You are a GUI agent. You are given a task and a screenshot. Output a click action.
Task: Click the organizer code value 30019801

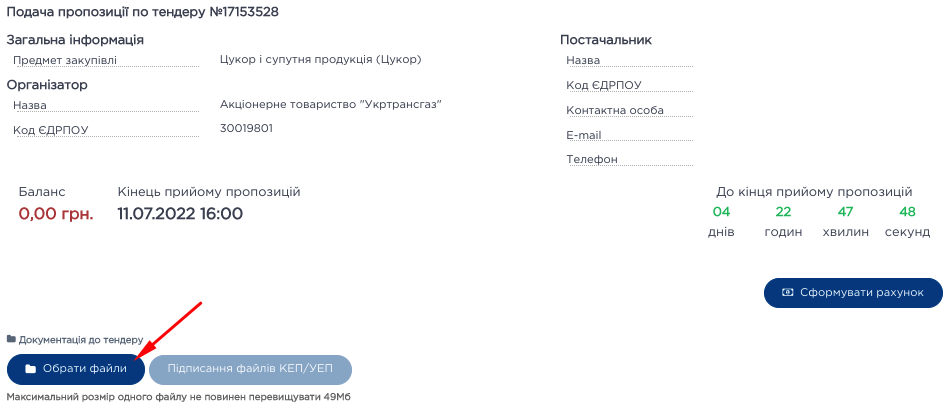pos(246,128)
